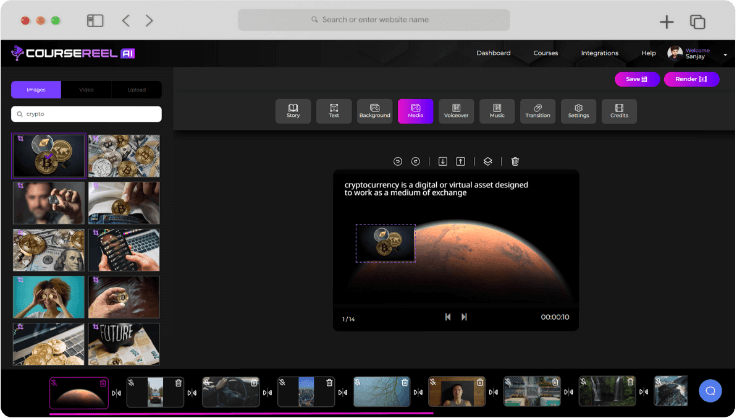This screenshot has width=737, height=418.
Task: Select the Mars slide in the timeline
Action: pyautogui.click(x=79, y=393)
